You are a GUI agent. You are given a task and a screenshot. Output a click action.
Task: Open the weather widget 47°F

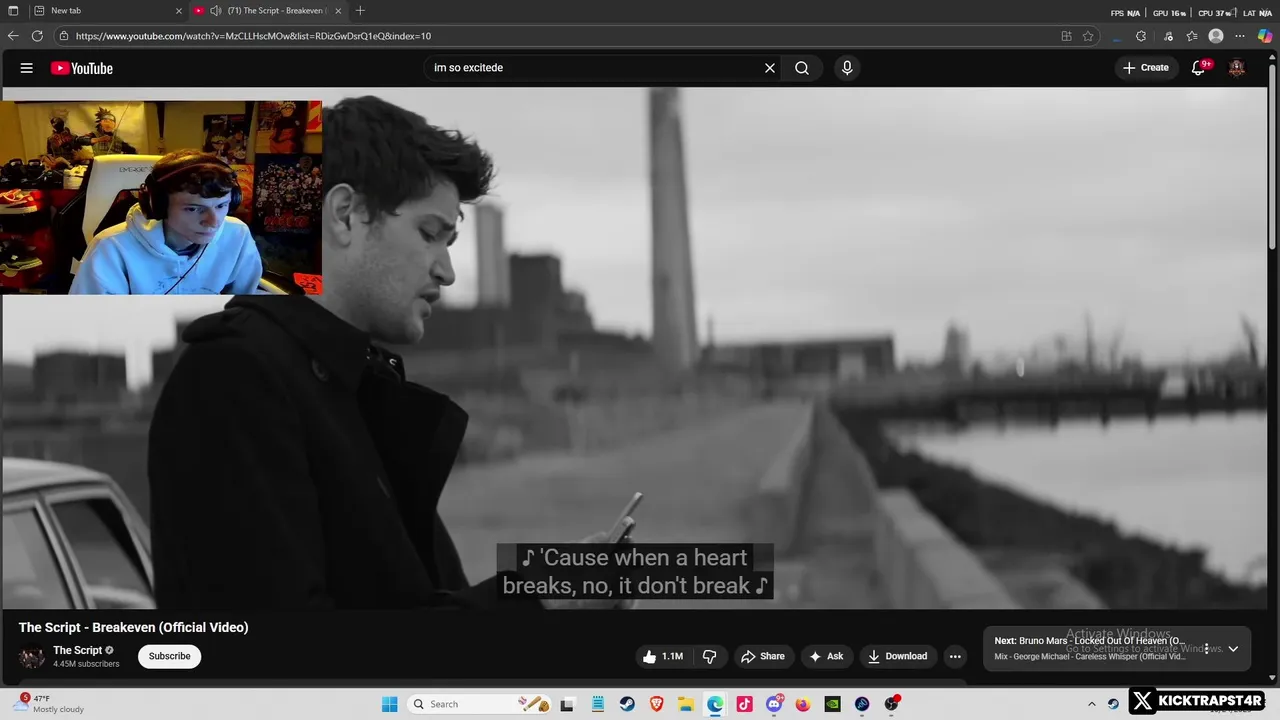(x=50, y=704)
